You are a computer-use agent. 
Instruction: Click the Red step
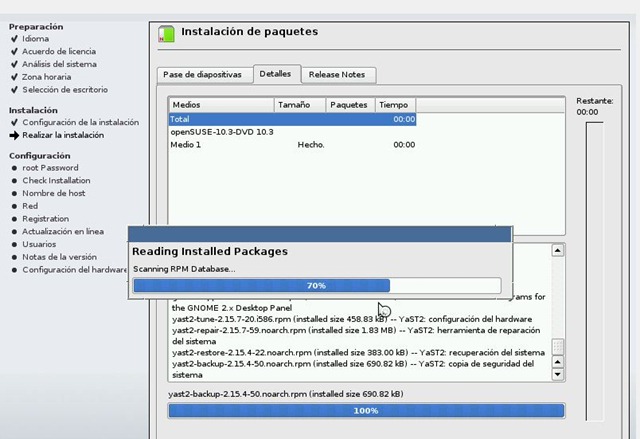click(x=30, y=206)
